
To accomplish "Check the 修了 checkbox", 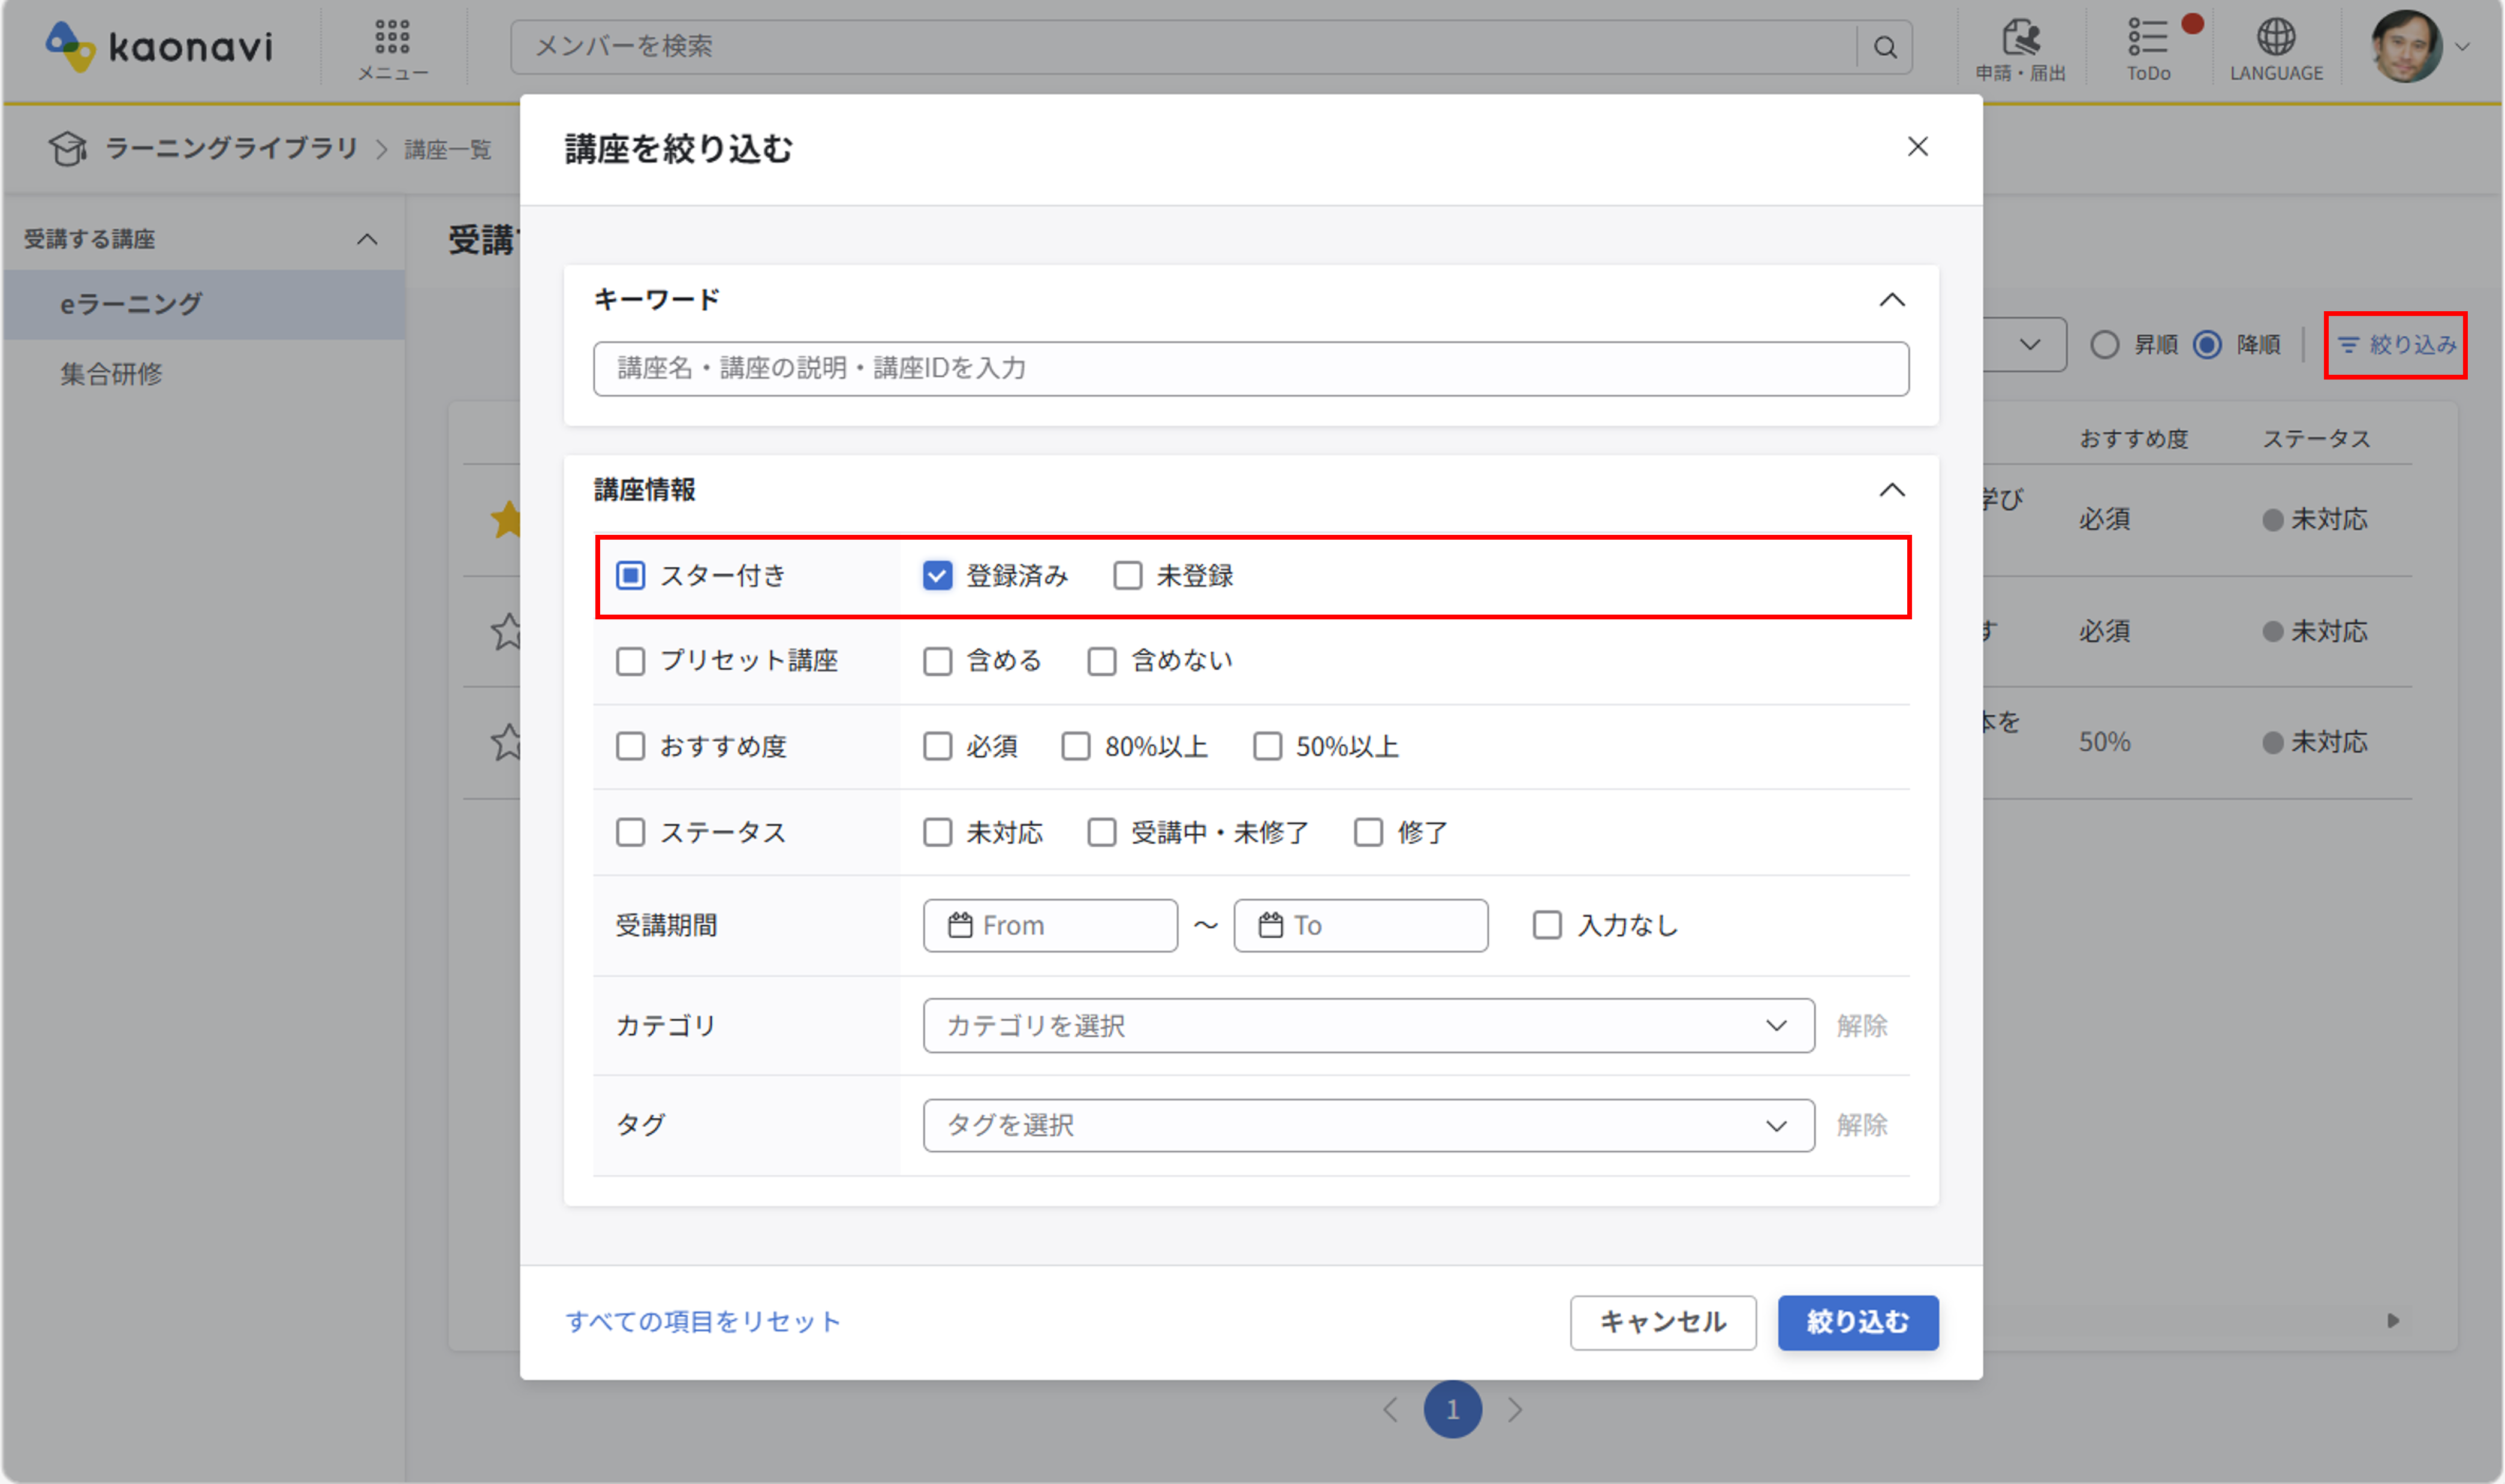I will point(1368,833).
